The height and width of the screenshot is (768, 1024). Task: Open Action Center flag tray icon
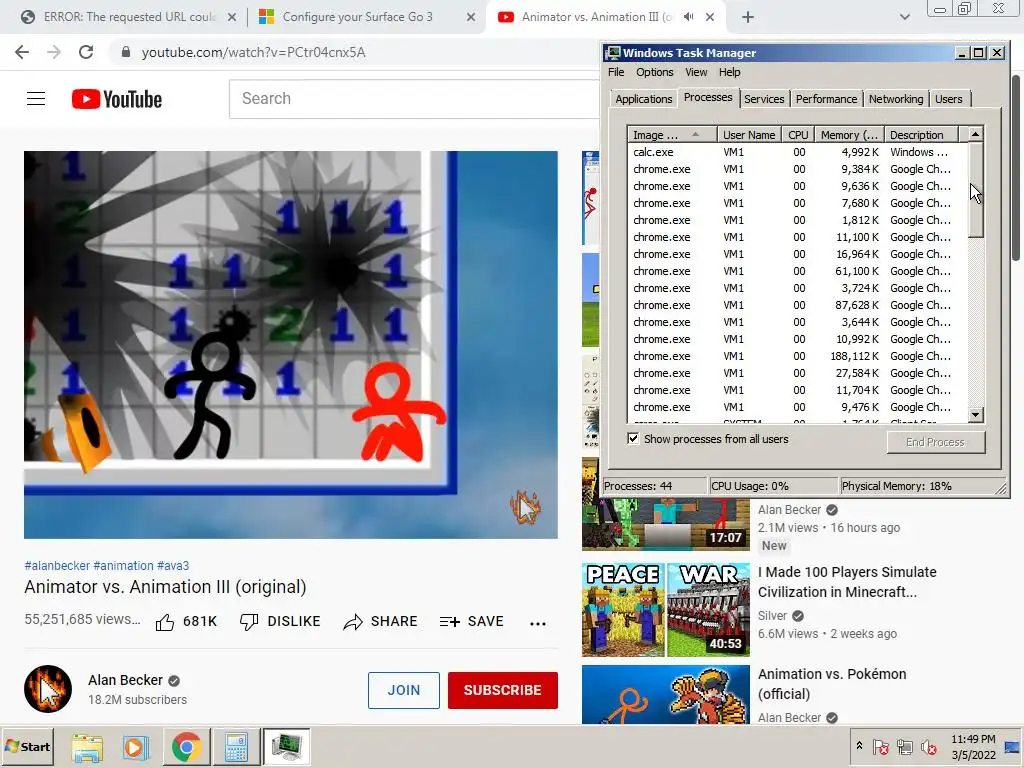880,746
